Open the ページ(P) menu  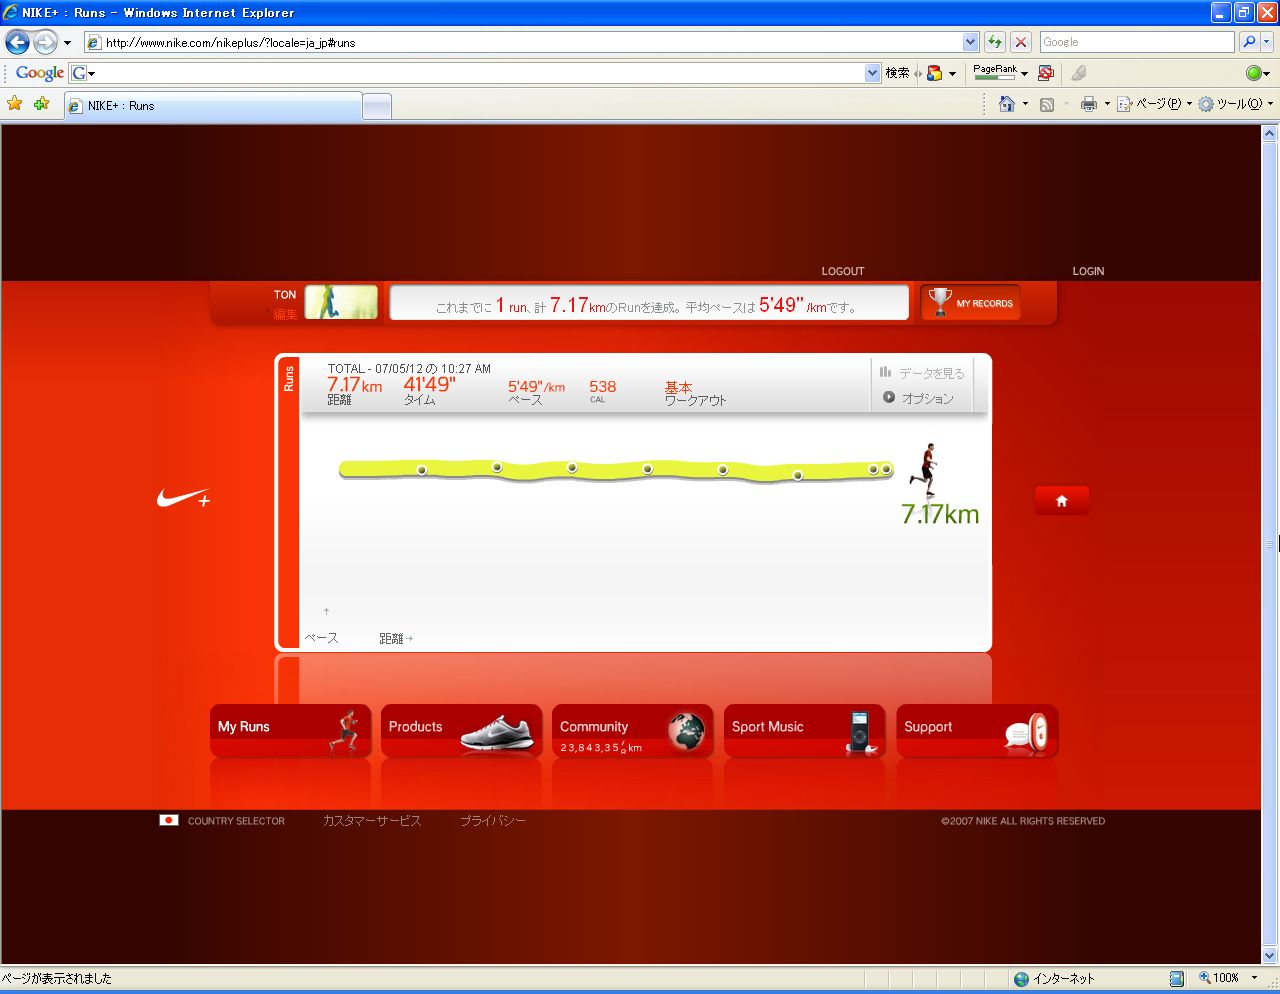(x=1154, y=104)
